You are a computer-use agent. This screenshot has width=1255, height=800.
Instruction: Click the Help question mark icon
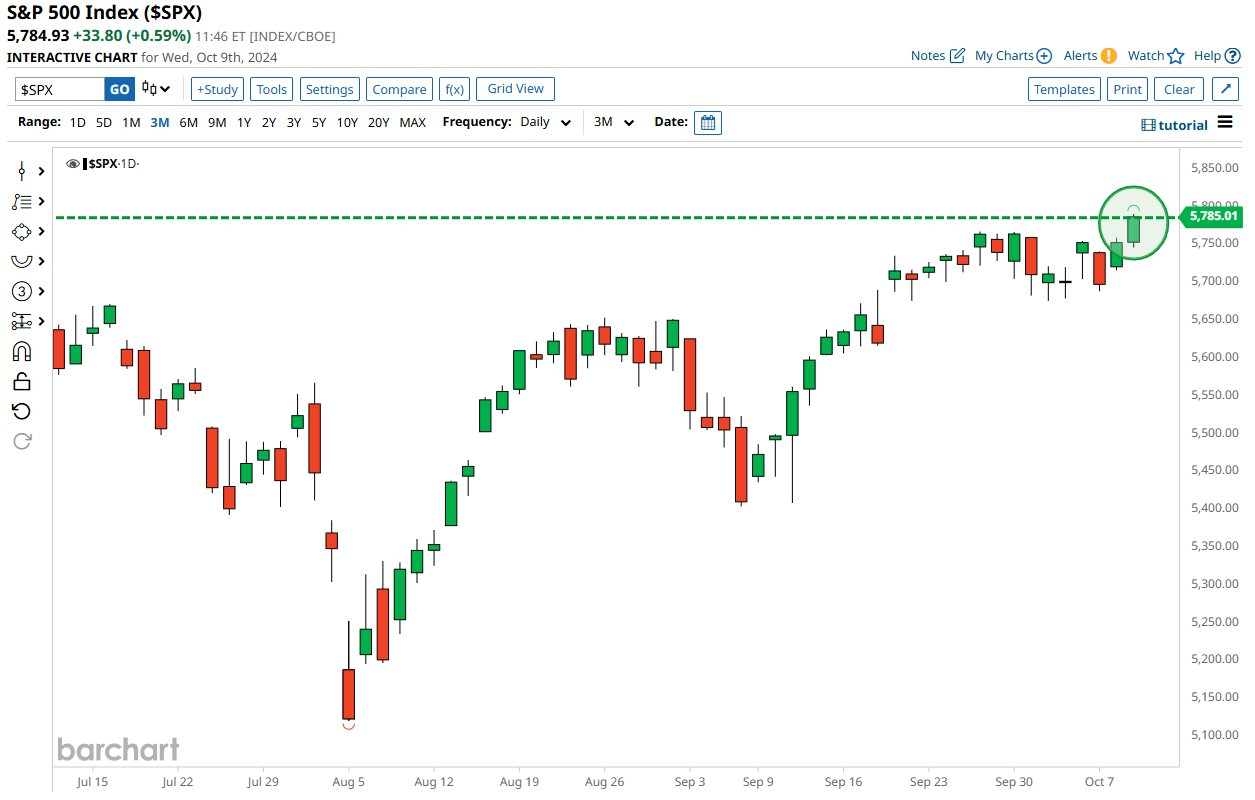[x=1233, y=56]
